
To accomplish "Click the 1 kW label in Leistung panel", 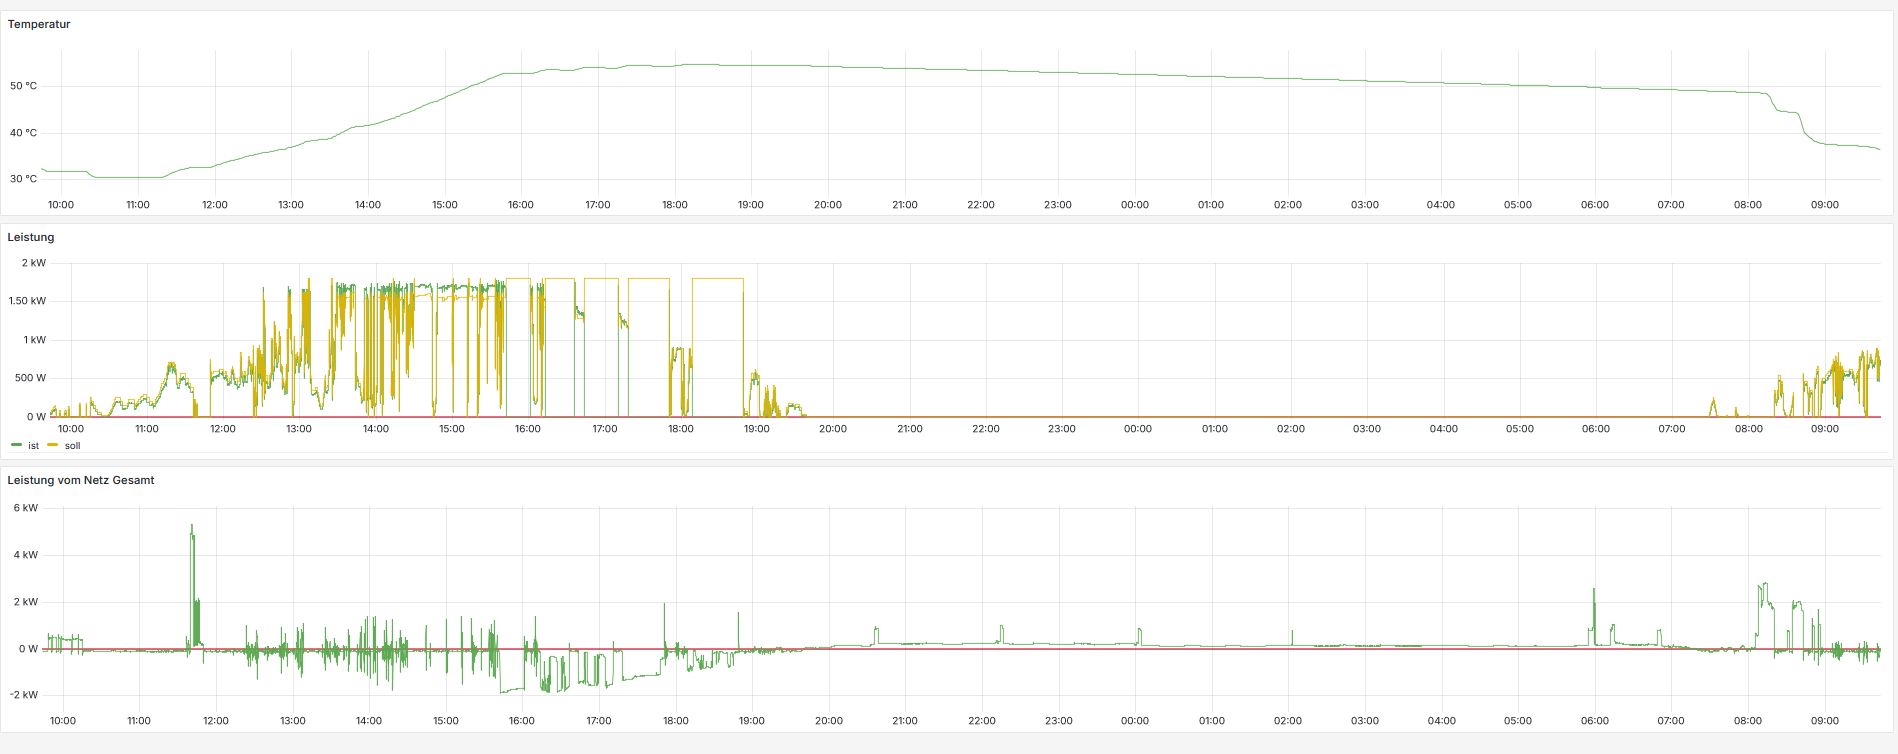I will point(35,340).
